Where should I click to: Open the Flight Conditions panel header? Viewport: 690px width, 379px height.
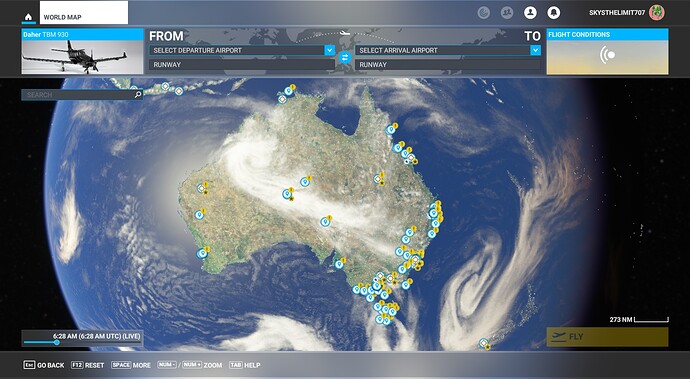click(x=607, y=34)
